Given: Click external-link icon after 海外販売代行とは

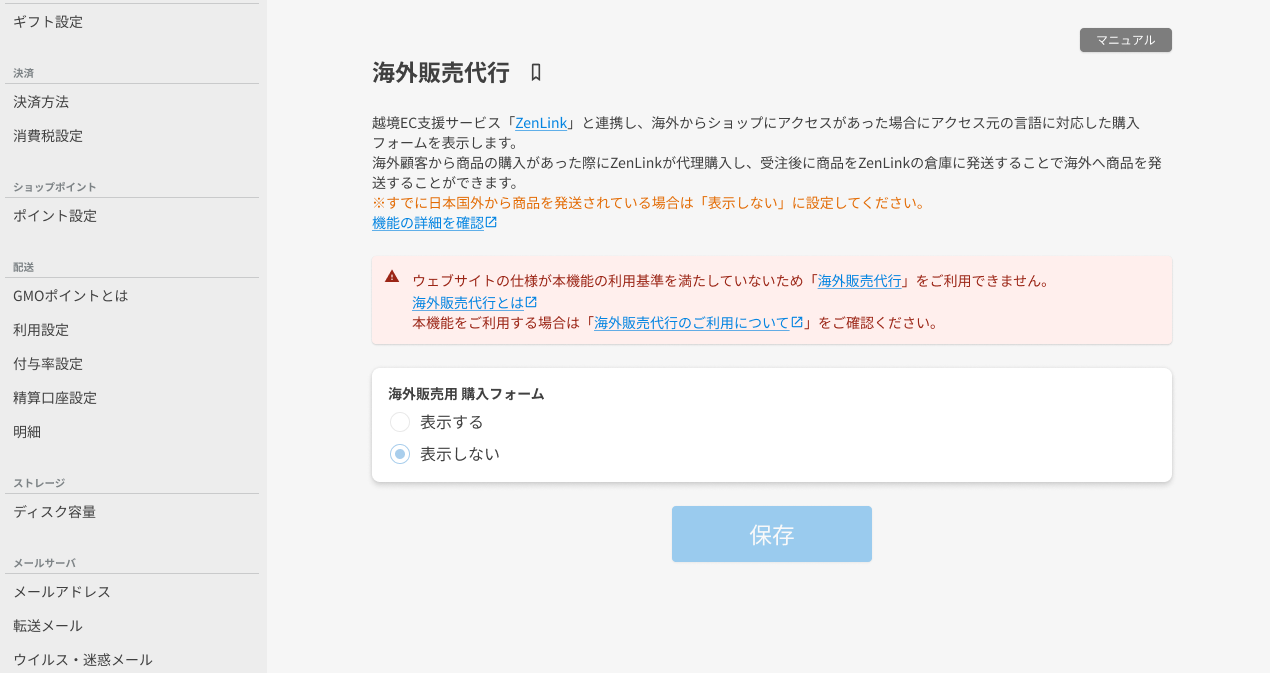Looking at the screenshot, I should coord(531,302).
